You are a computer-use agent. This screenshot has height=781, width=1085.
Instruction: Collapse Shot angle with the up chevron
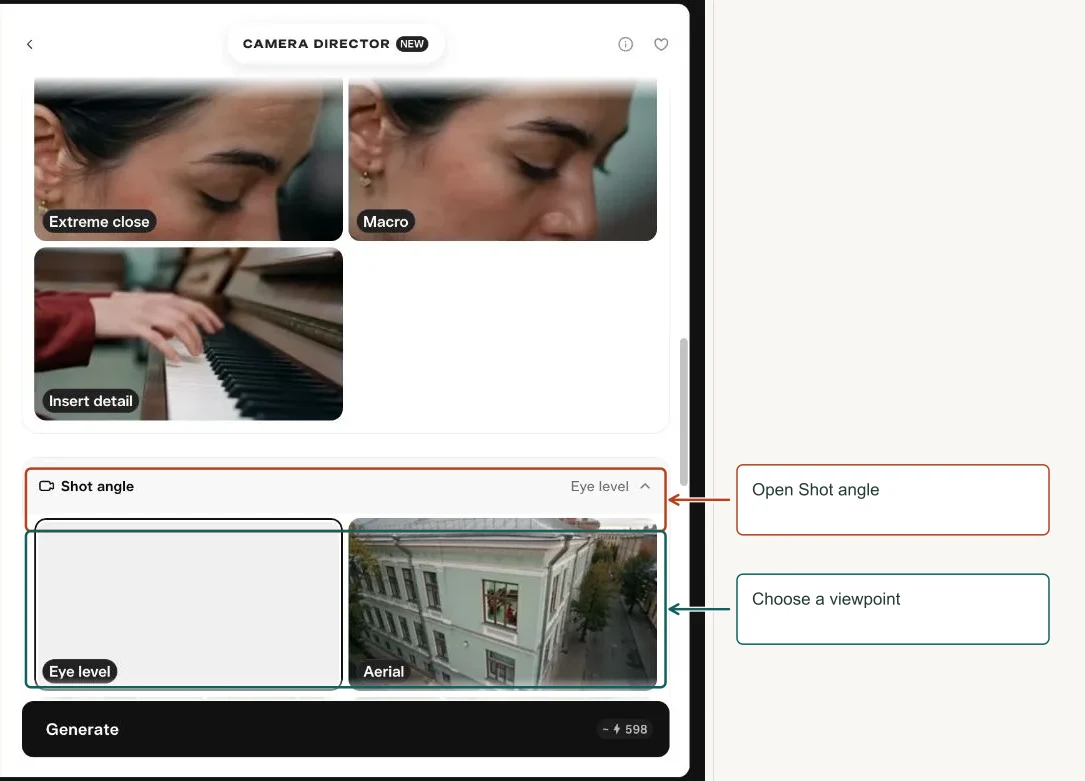pos(645,486)
